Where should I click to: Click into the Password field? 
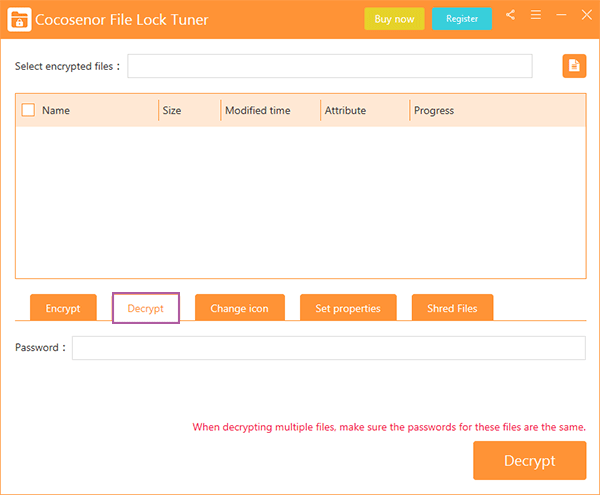[329, 348]
